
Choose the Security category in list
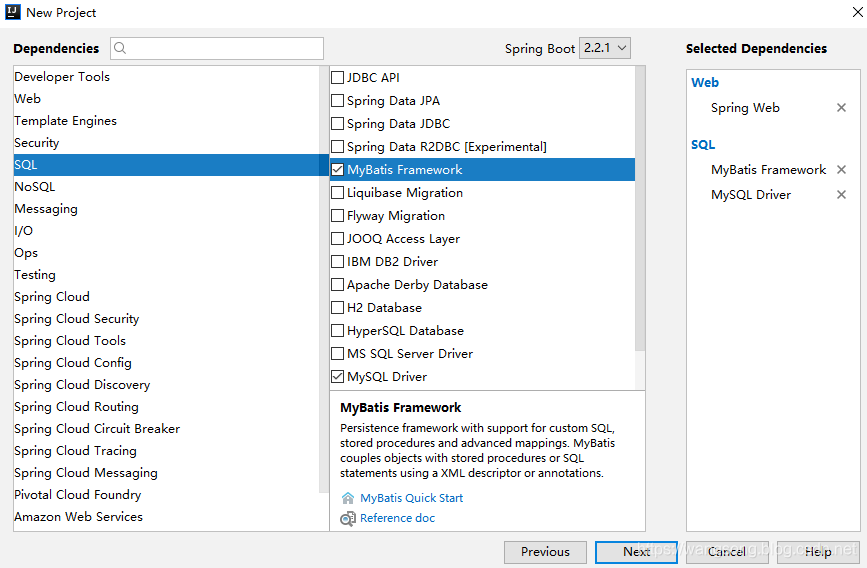[37, 143]
